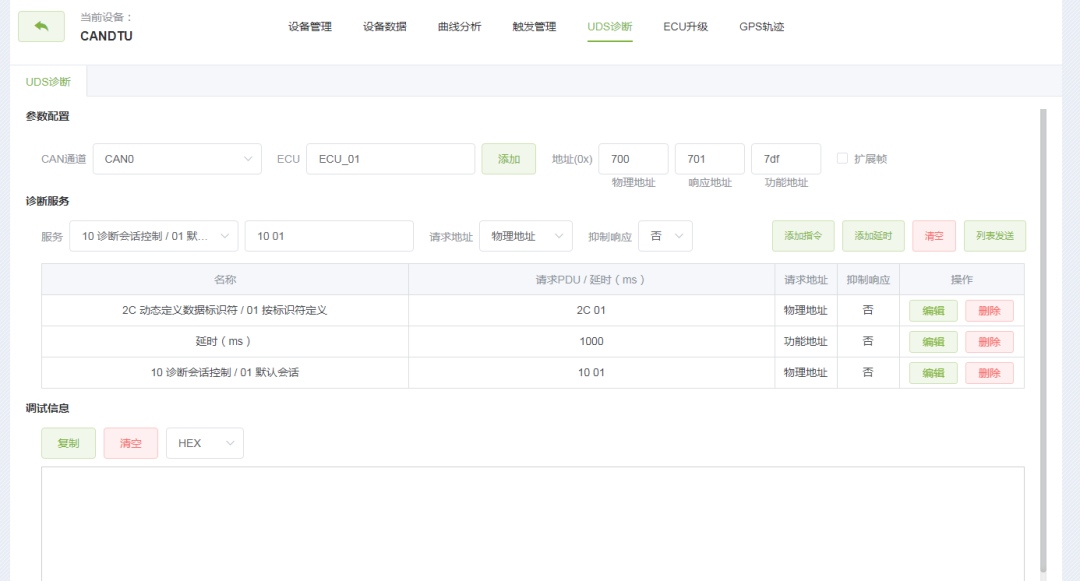This screenshot has height=581, width=1080.
Task: Click the 添加 ECU button
Action: 509,159
